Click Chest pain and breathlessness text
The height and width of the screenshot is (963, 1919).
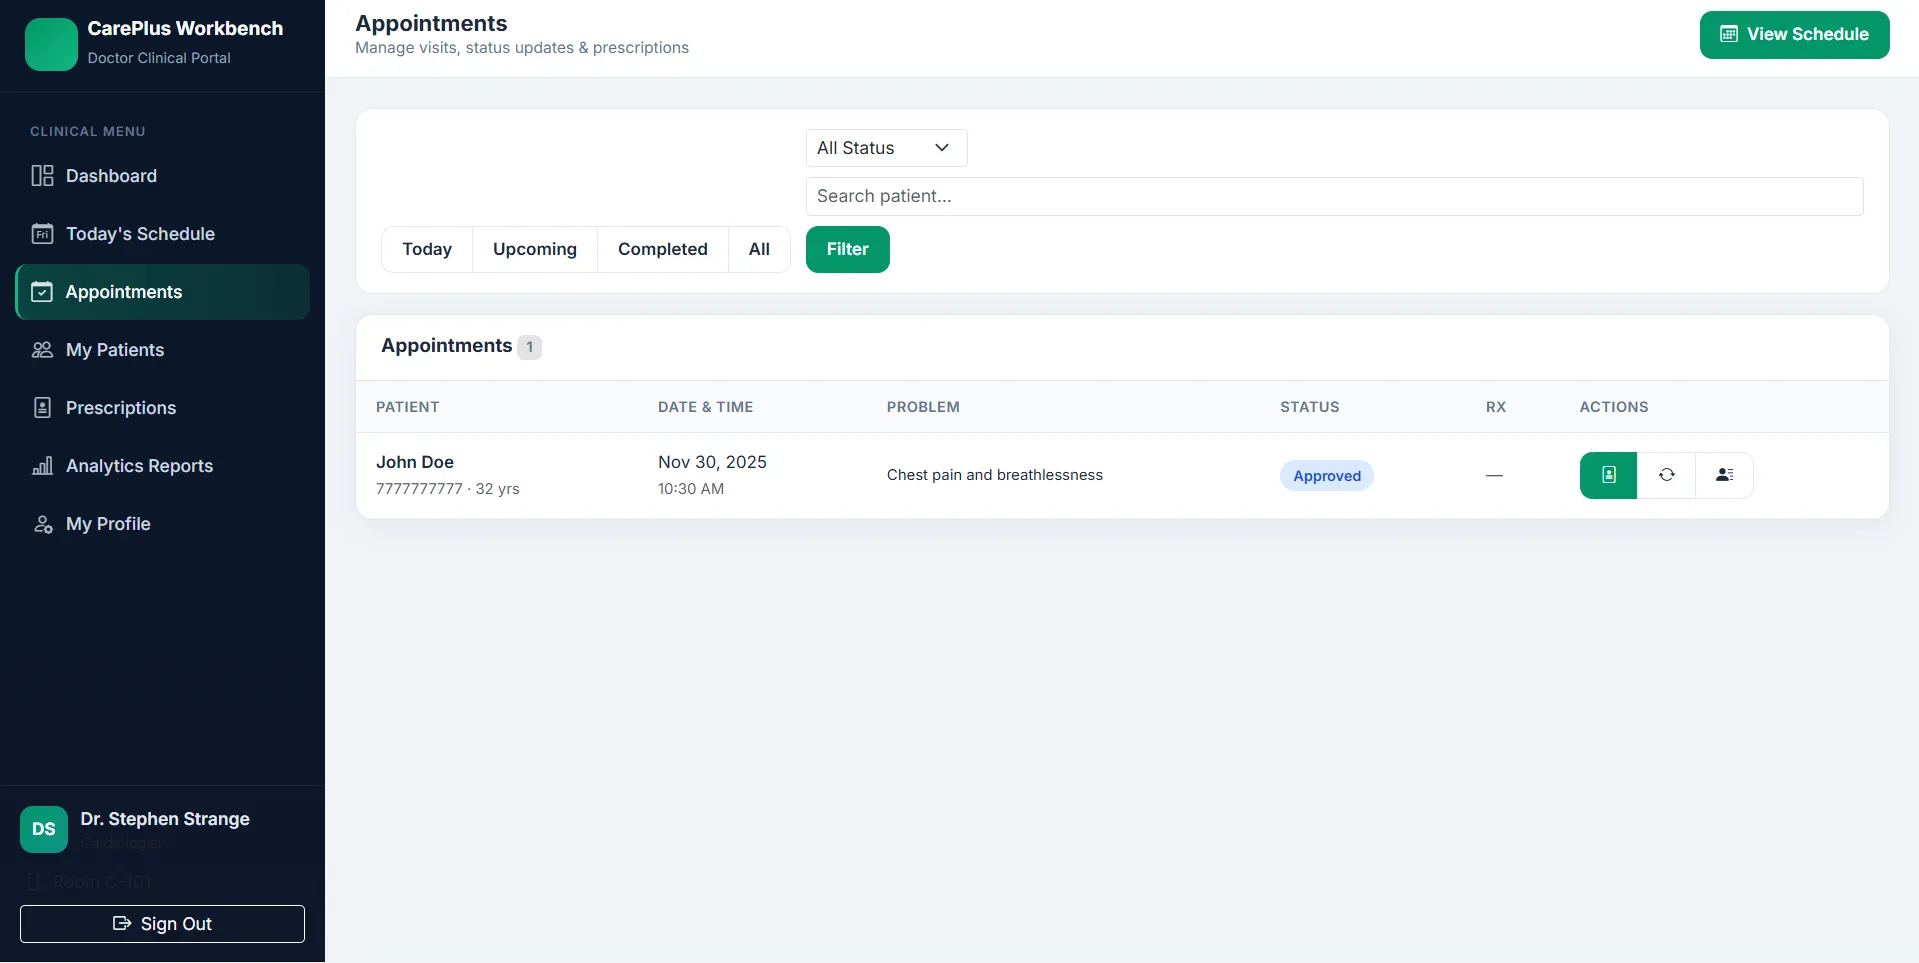[995, 475]
